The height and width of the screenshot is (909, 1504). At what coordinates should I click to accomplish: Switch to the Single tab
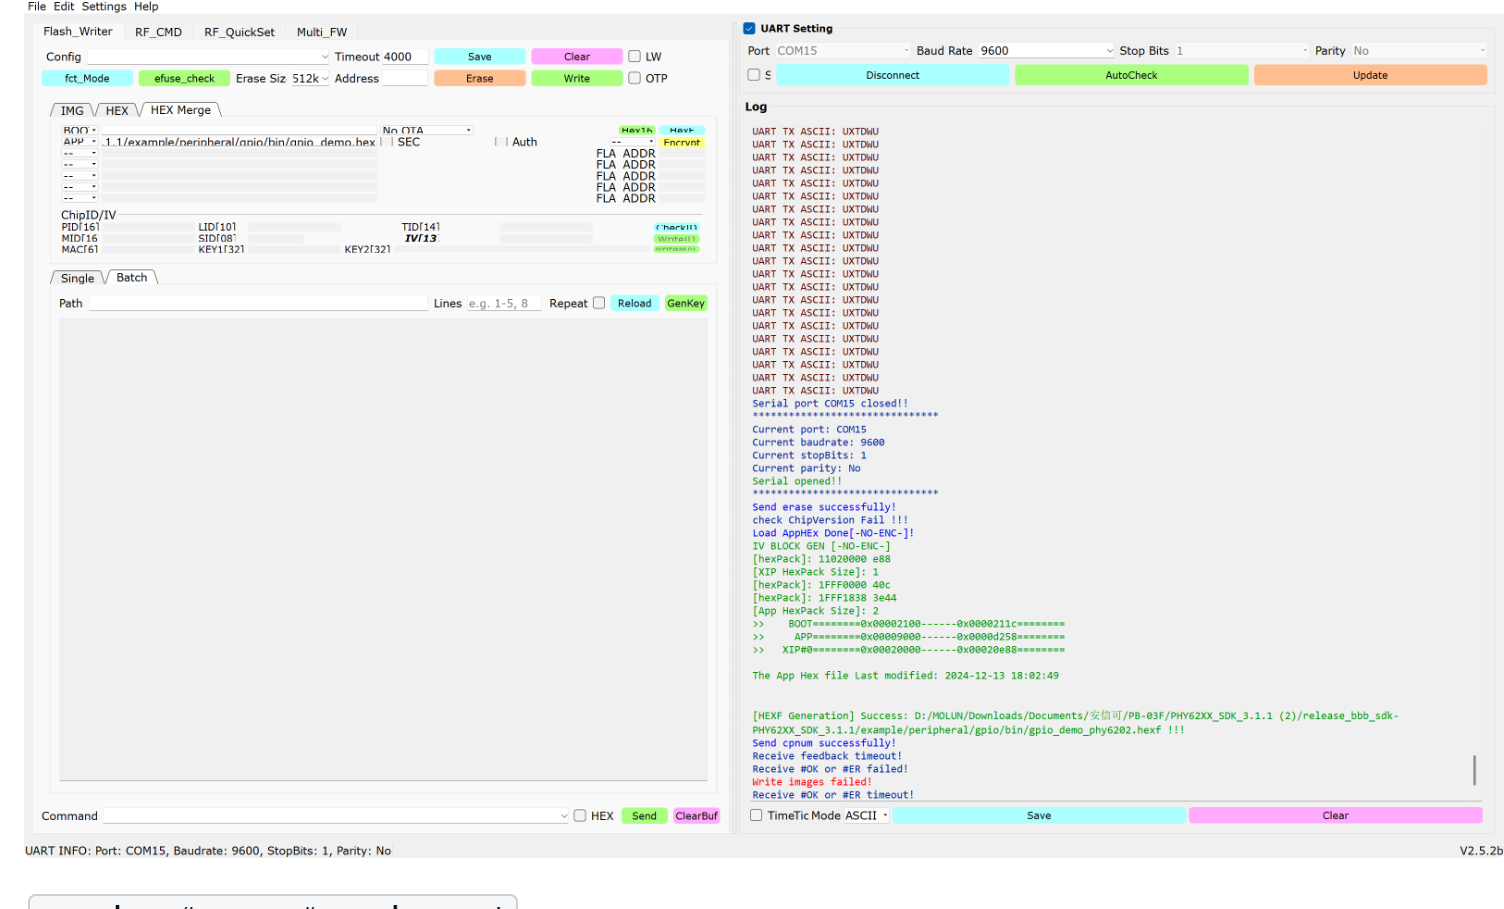click(77, 278)
